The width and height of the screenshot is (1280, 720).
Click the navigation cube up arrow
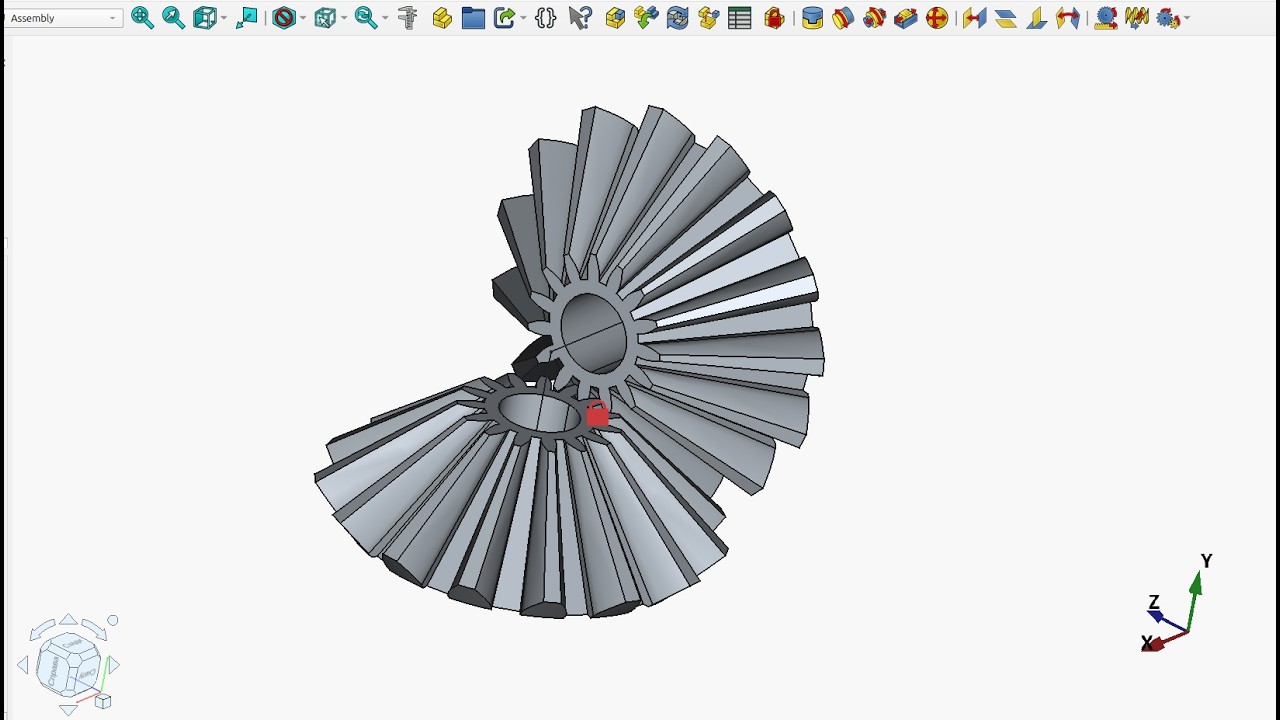click(x=68, y=620)
